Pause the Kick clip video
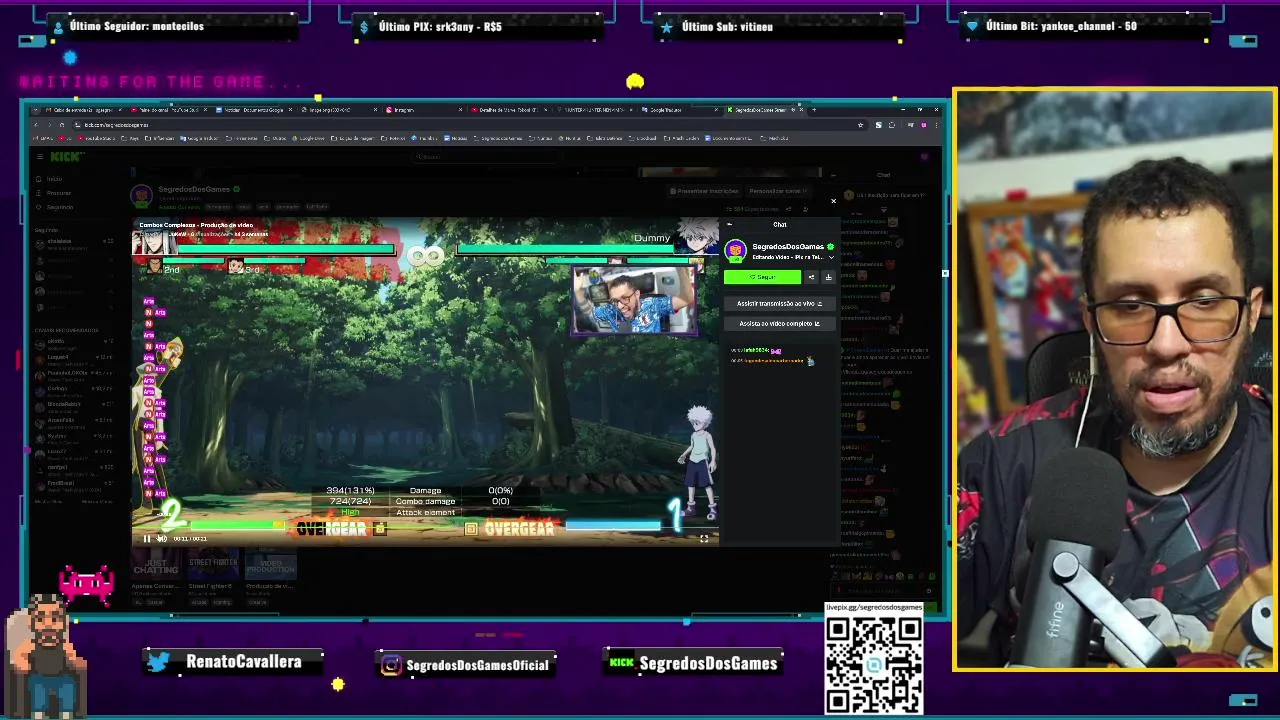The image size is (1280, 720). tap(147, 538)
